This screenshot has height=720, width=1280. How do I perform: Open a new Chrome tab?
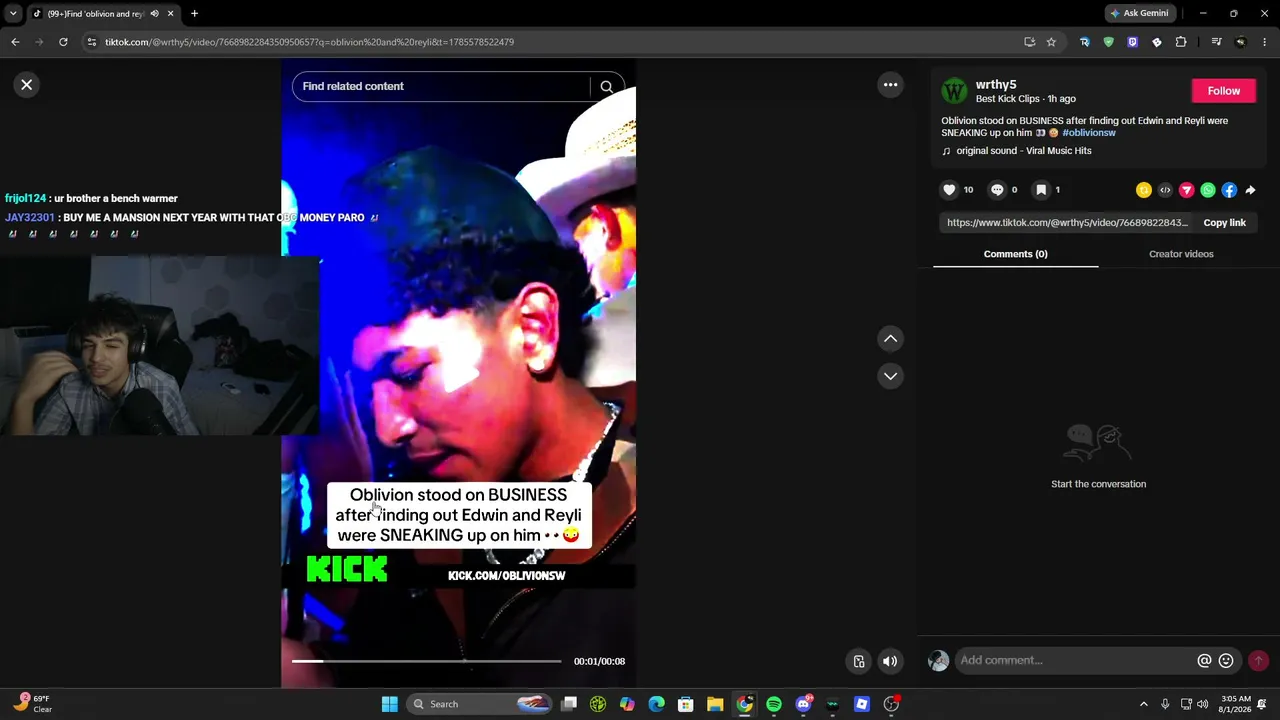194,13
